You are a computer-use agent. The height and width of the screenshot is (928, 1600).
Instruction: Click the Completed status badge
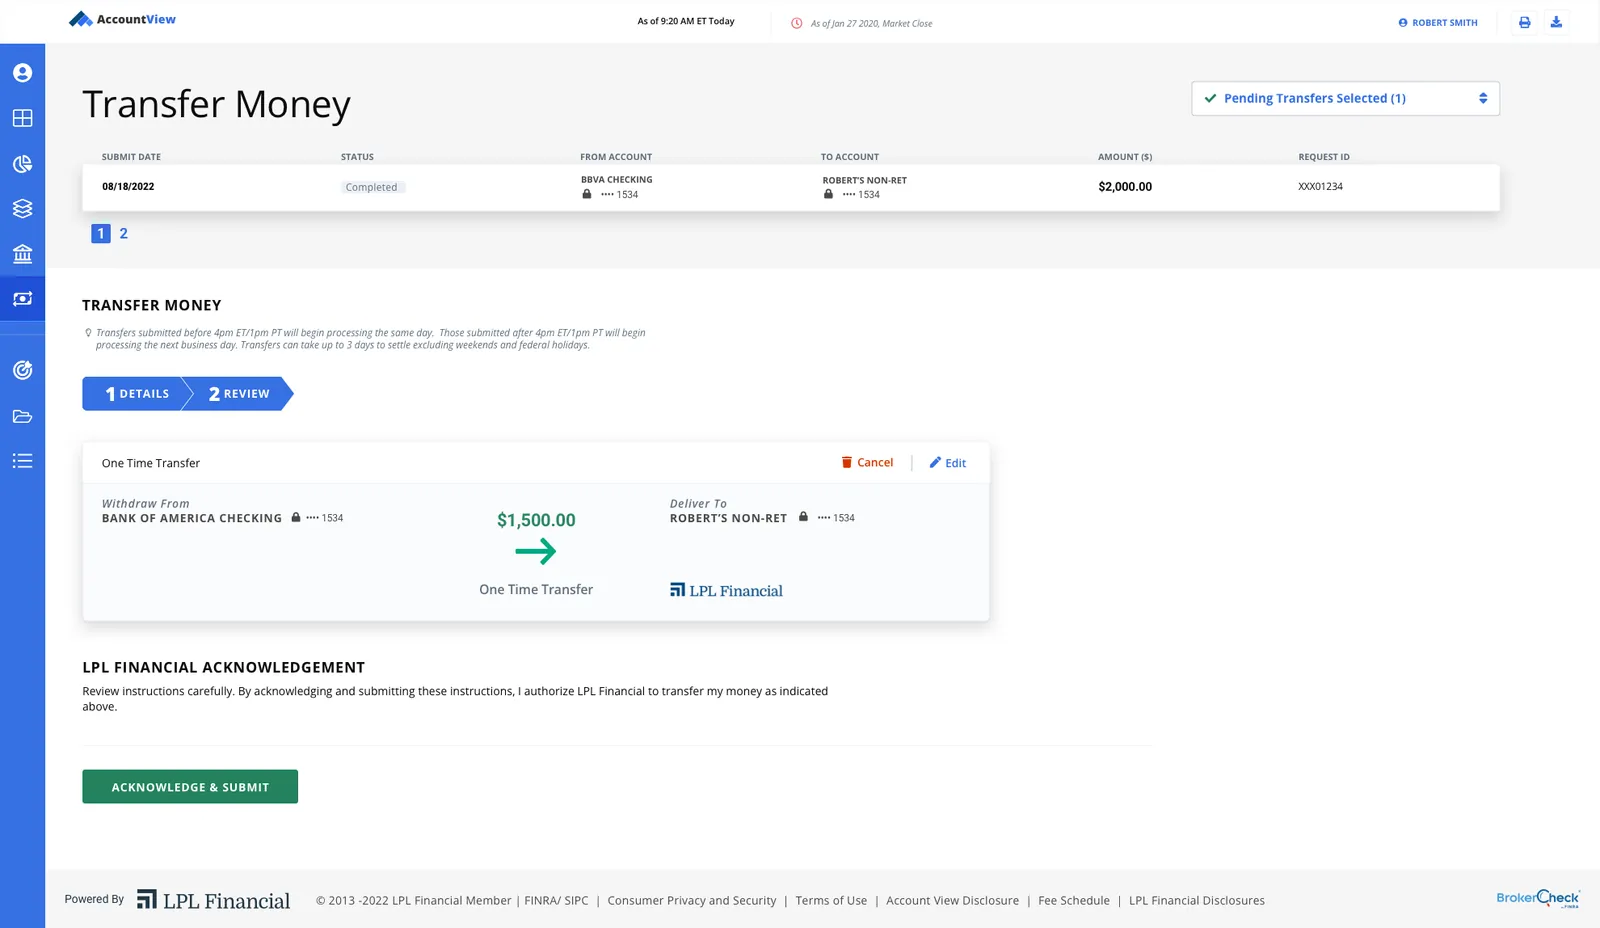[371, 187]
